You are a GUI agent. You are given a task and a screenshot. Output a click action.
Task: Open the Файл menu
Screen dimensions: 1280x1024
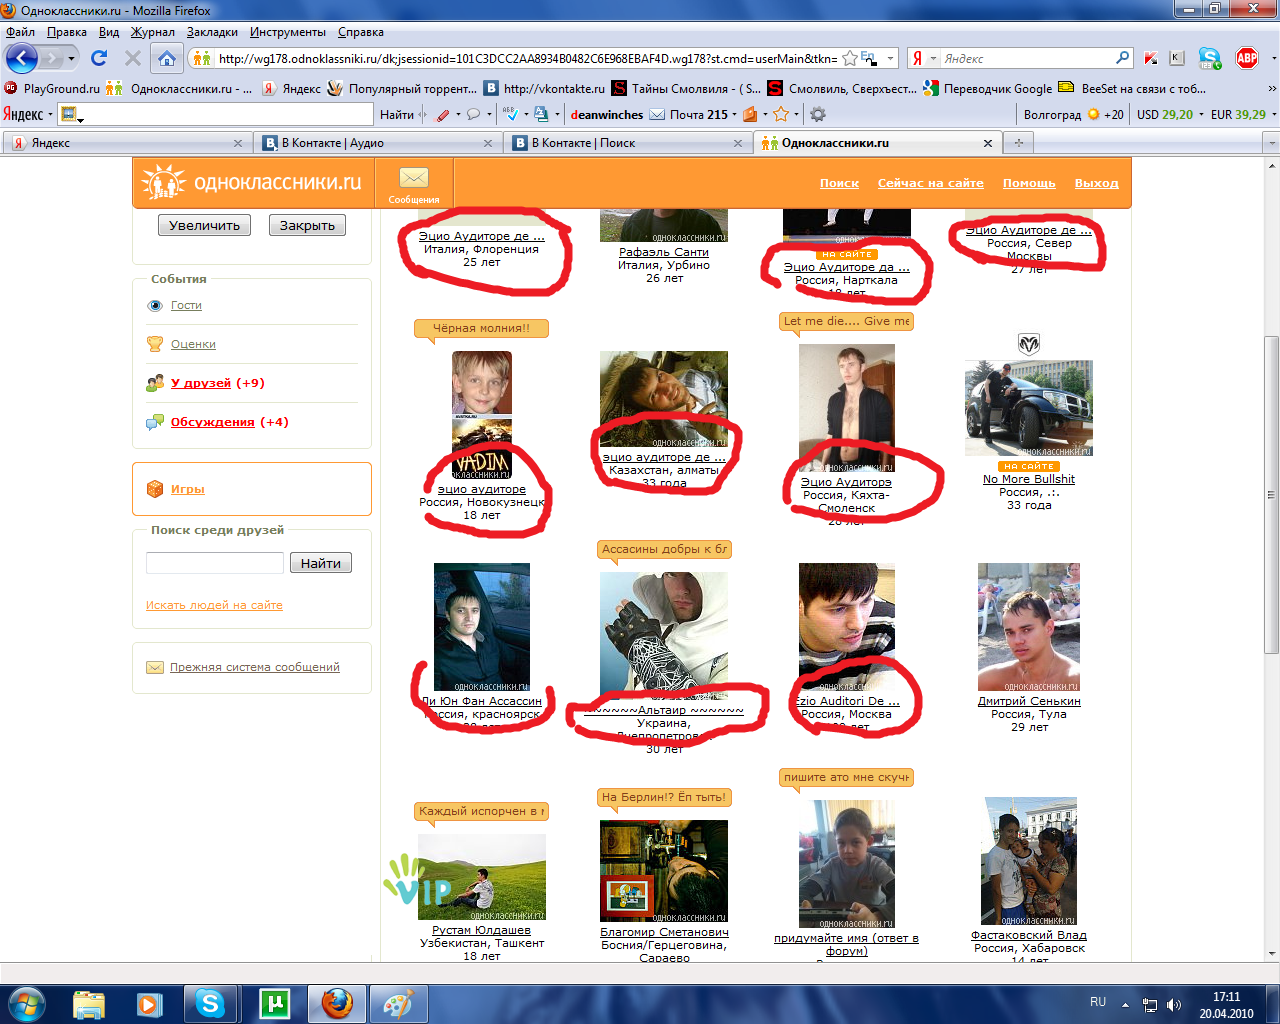point(20,32)
